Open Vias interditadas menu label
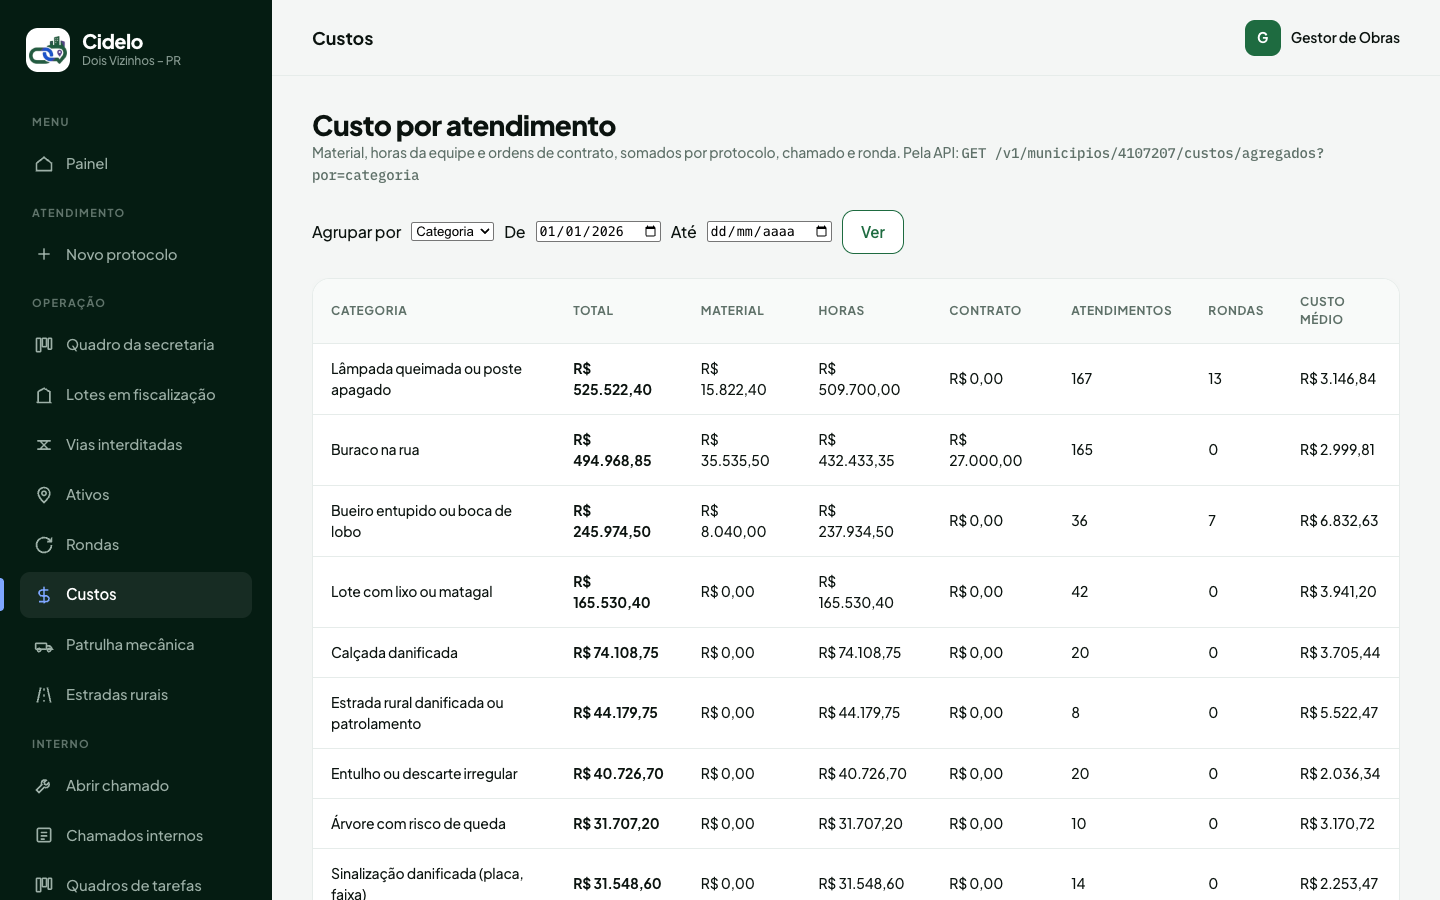 click(124, 445)
